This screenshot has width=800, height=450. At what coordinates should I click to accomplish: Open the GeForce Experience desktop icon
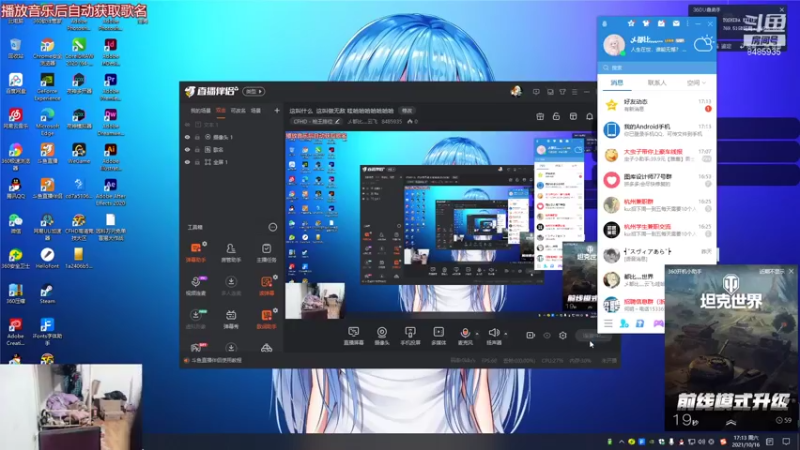pos(47,87)
